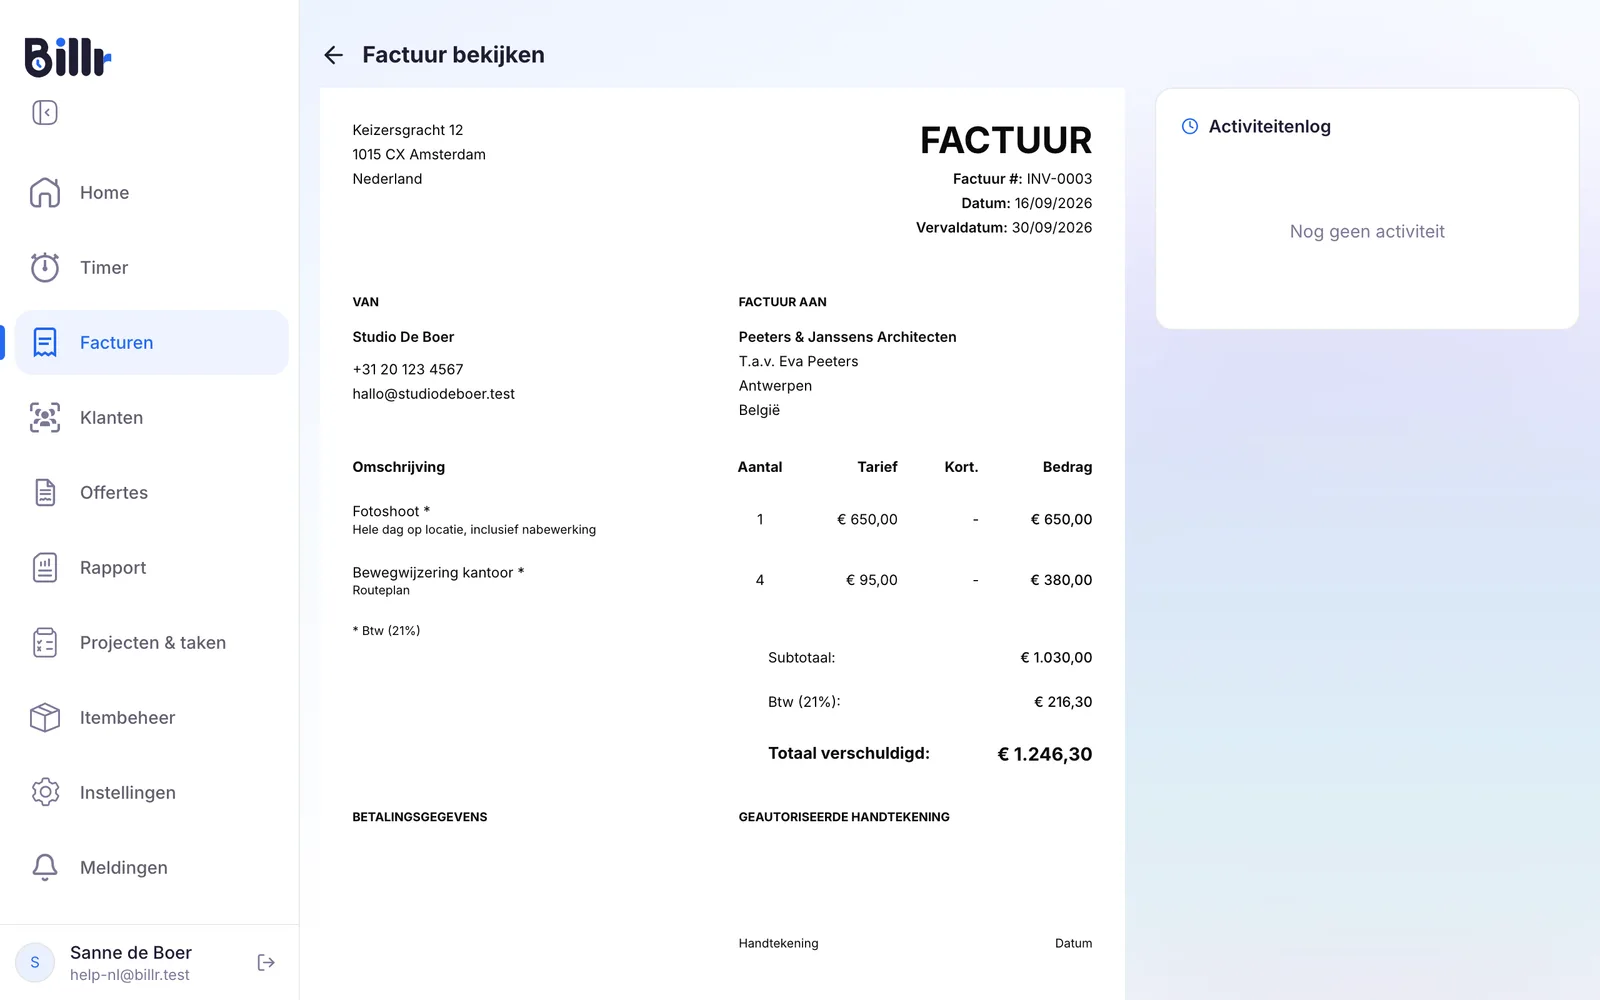Click the Activiteitenlog clock icon
The width and height of the screenshot is (1600, 1000).
coord(1190,126)
